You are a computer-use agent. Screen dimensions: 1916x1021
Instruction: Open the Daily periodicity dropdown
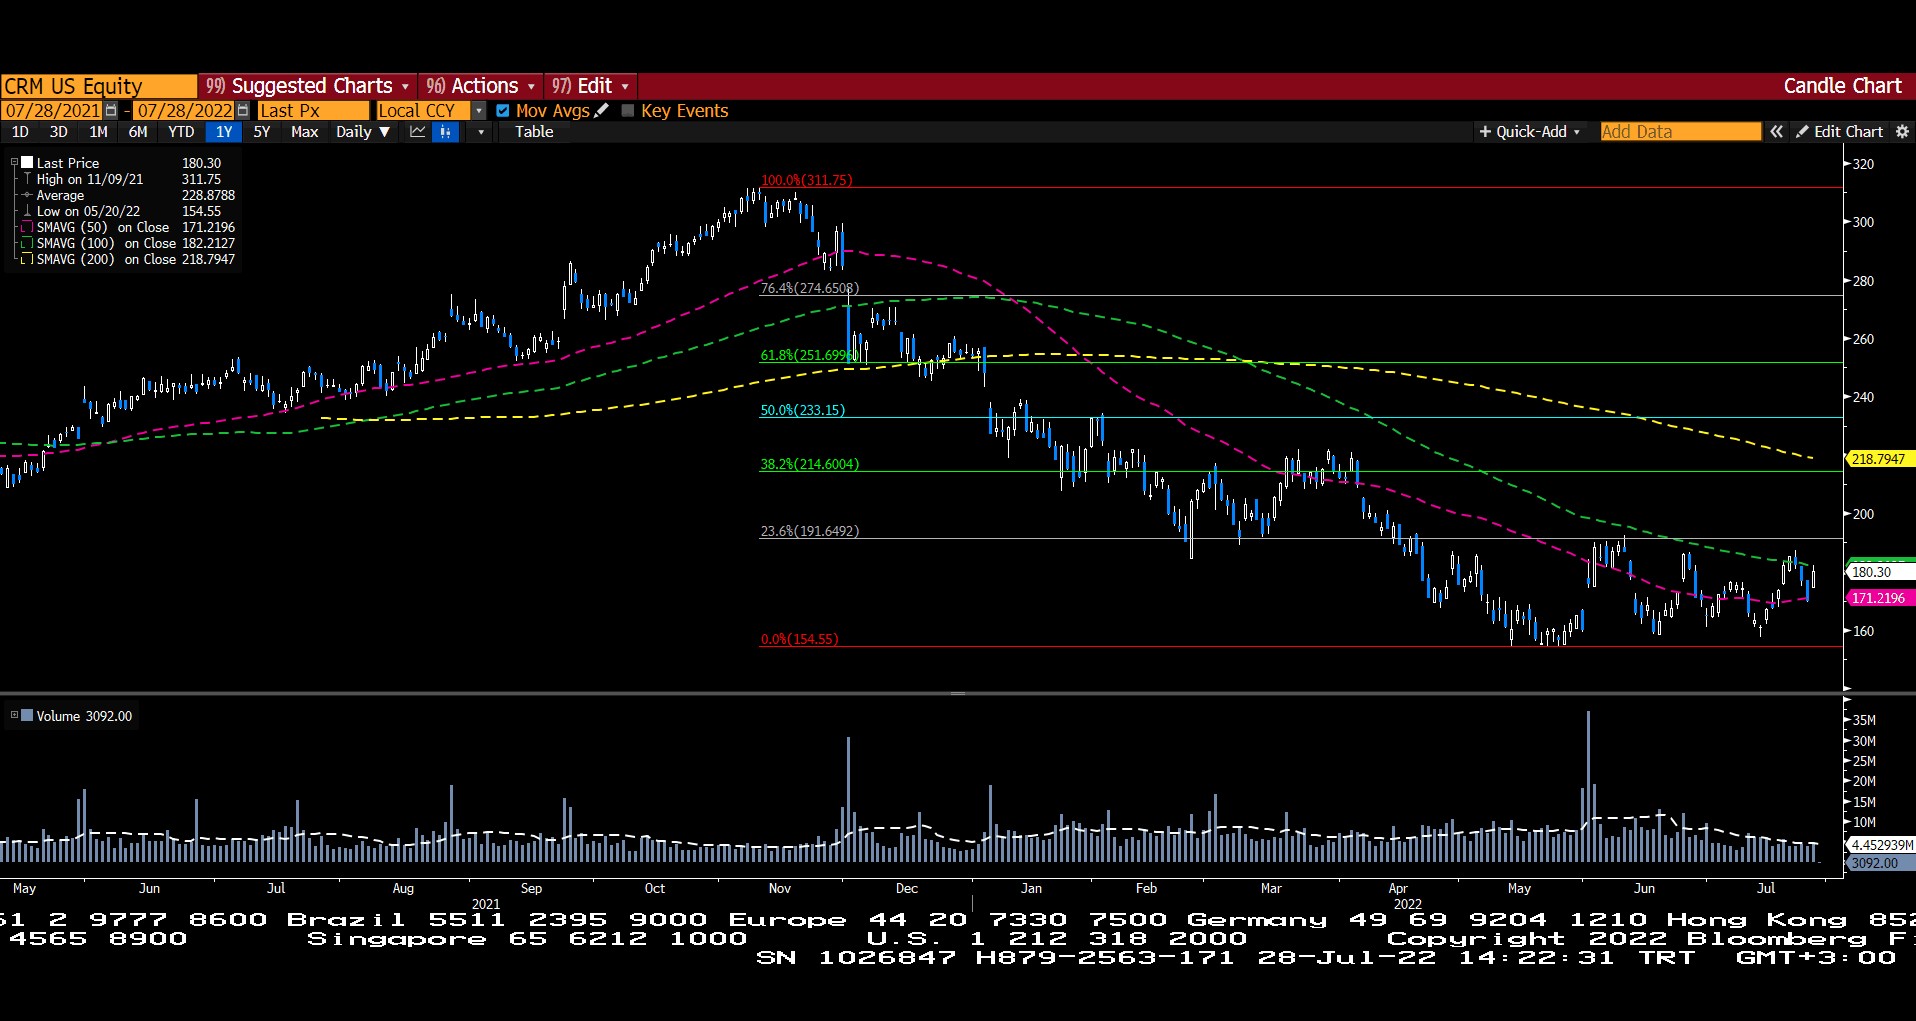[x=363, y=132]
